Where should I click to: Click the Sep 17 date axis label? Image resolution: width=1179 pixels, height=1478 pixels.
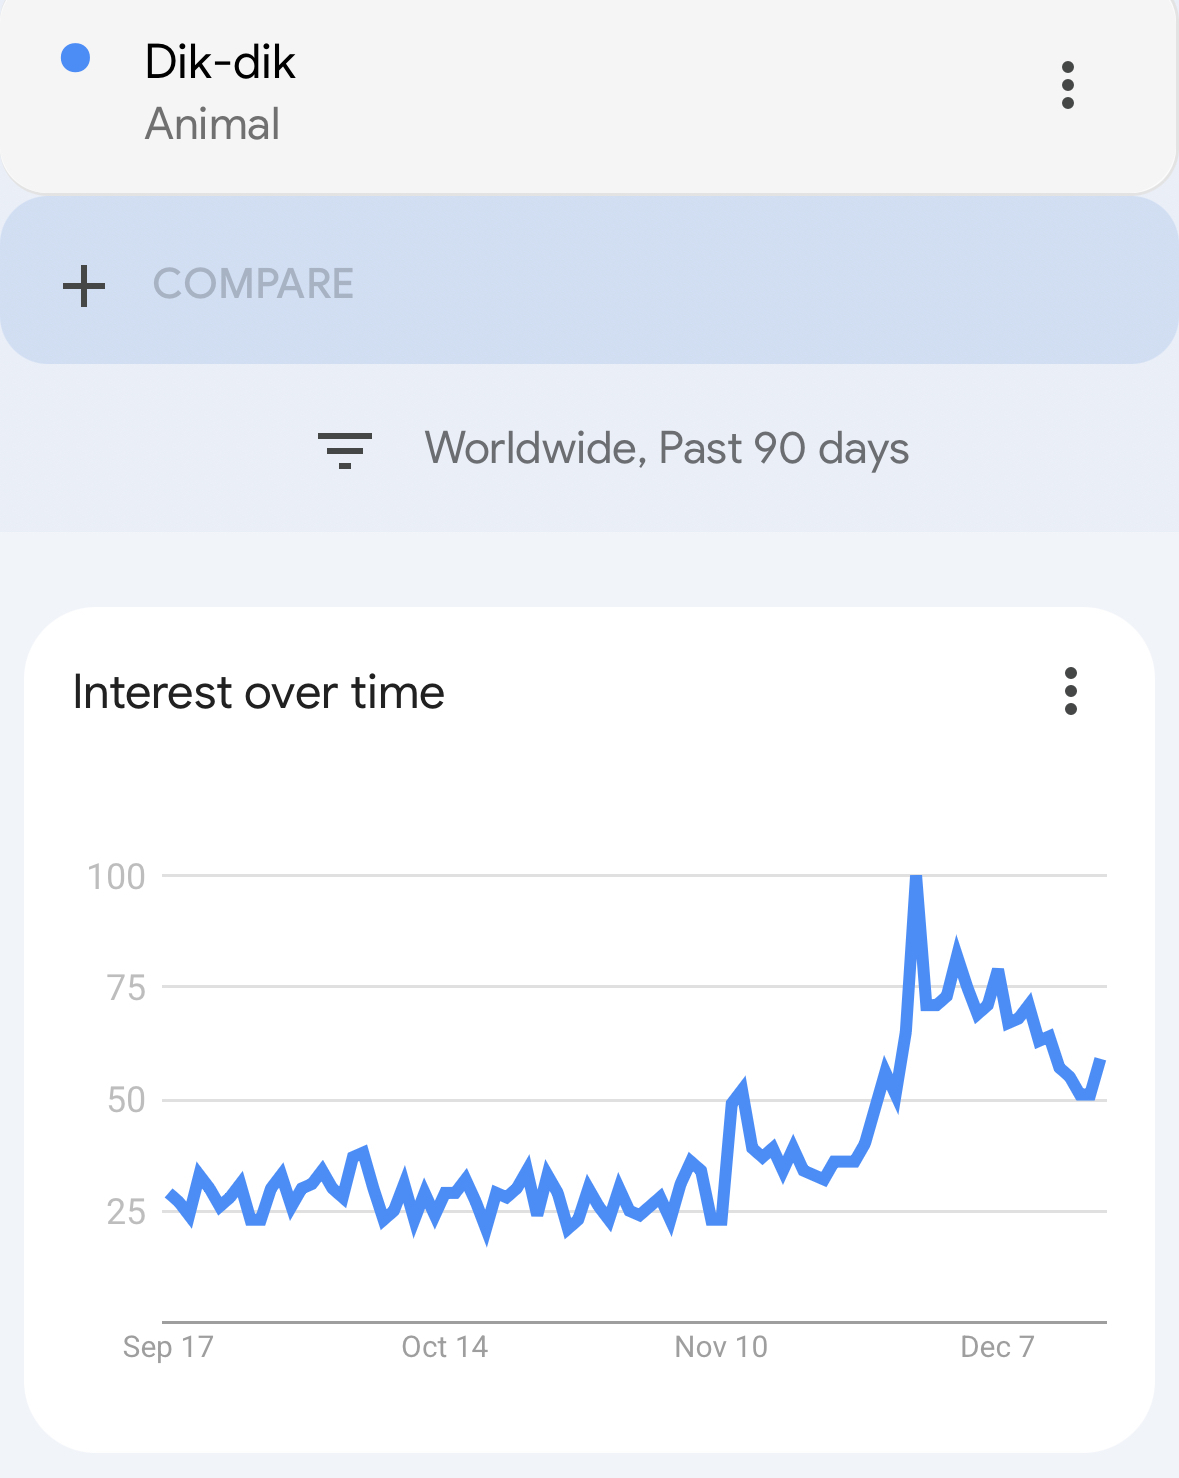click(168, 1347)
